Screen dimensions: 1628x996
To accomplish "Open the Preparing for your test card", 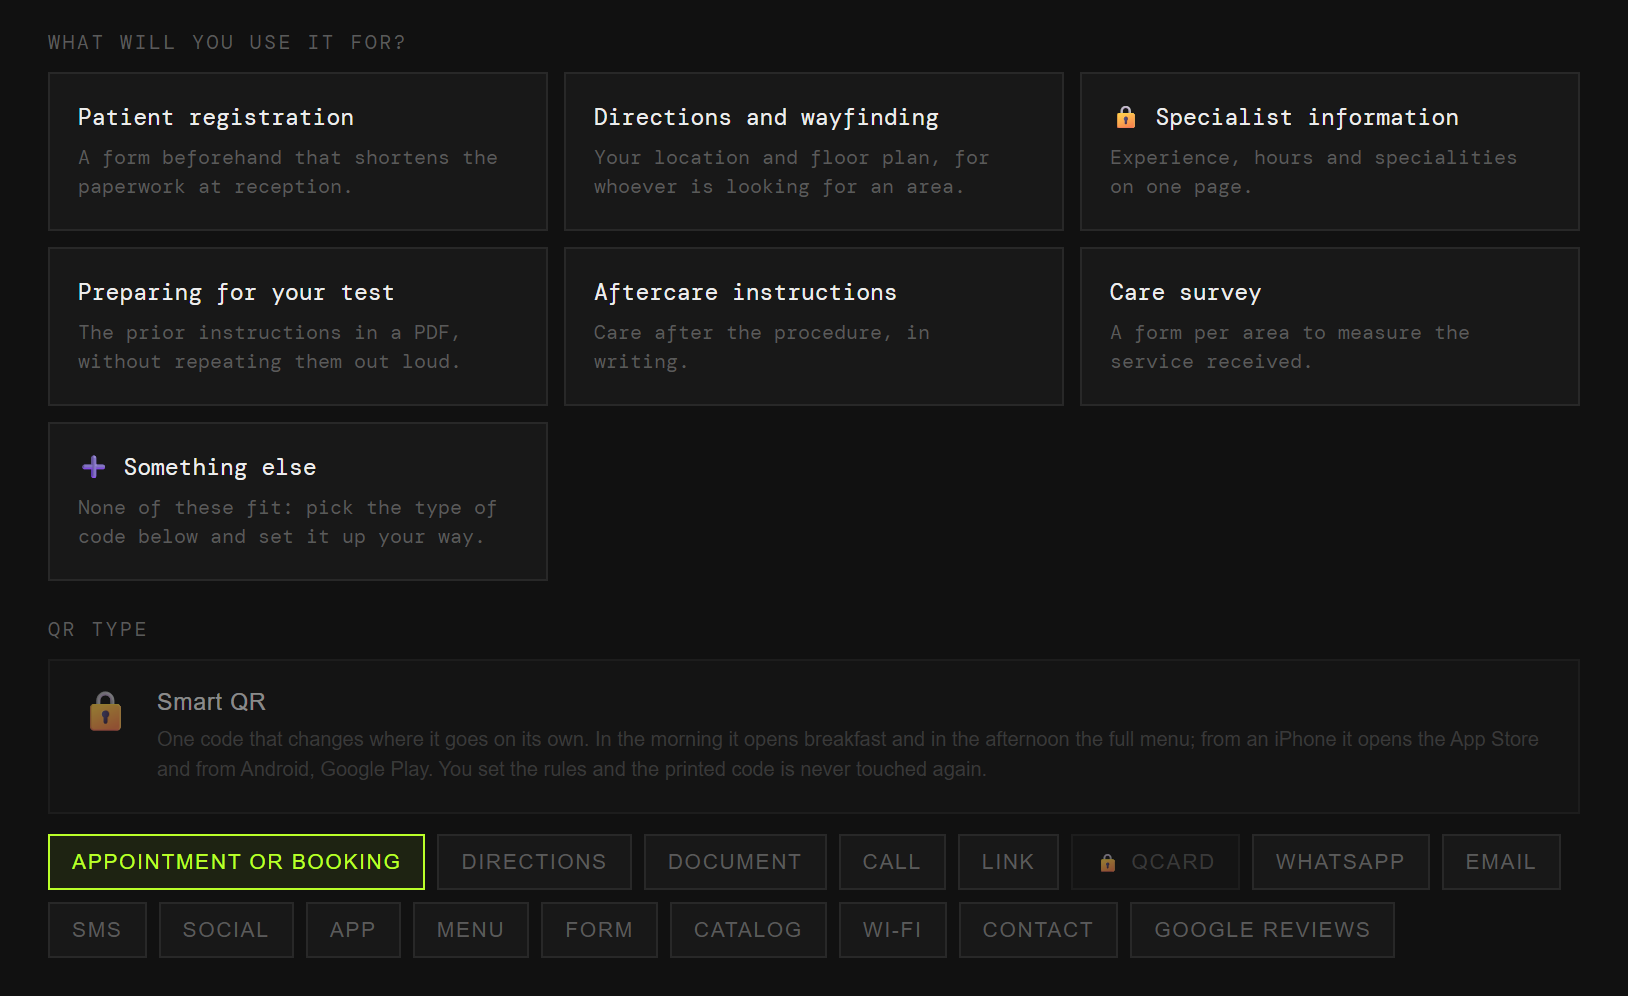I will [x=298, y=326].
